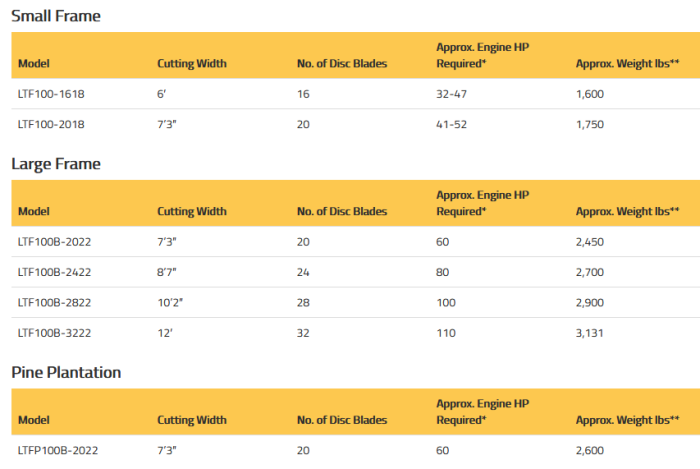Click Approx. Engine HP Required header, Pine Plantation

(471, 411)
